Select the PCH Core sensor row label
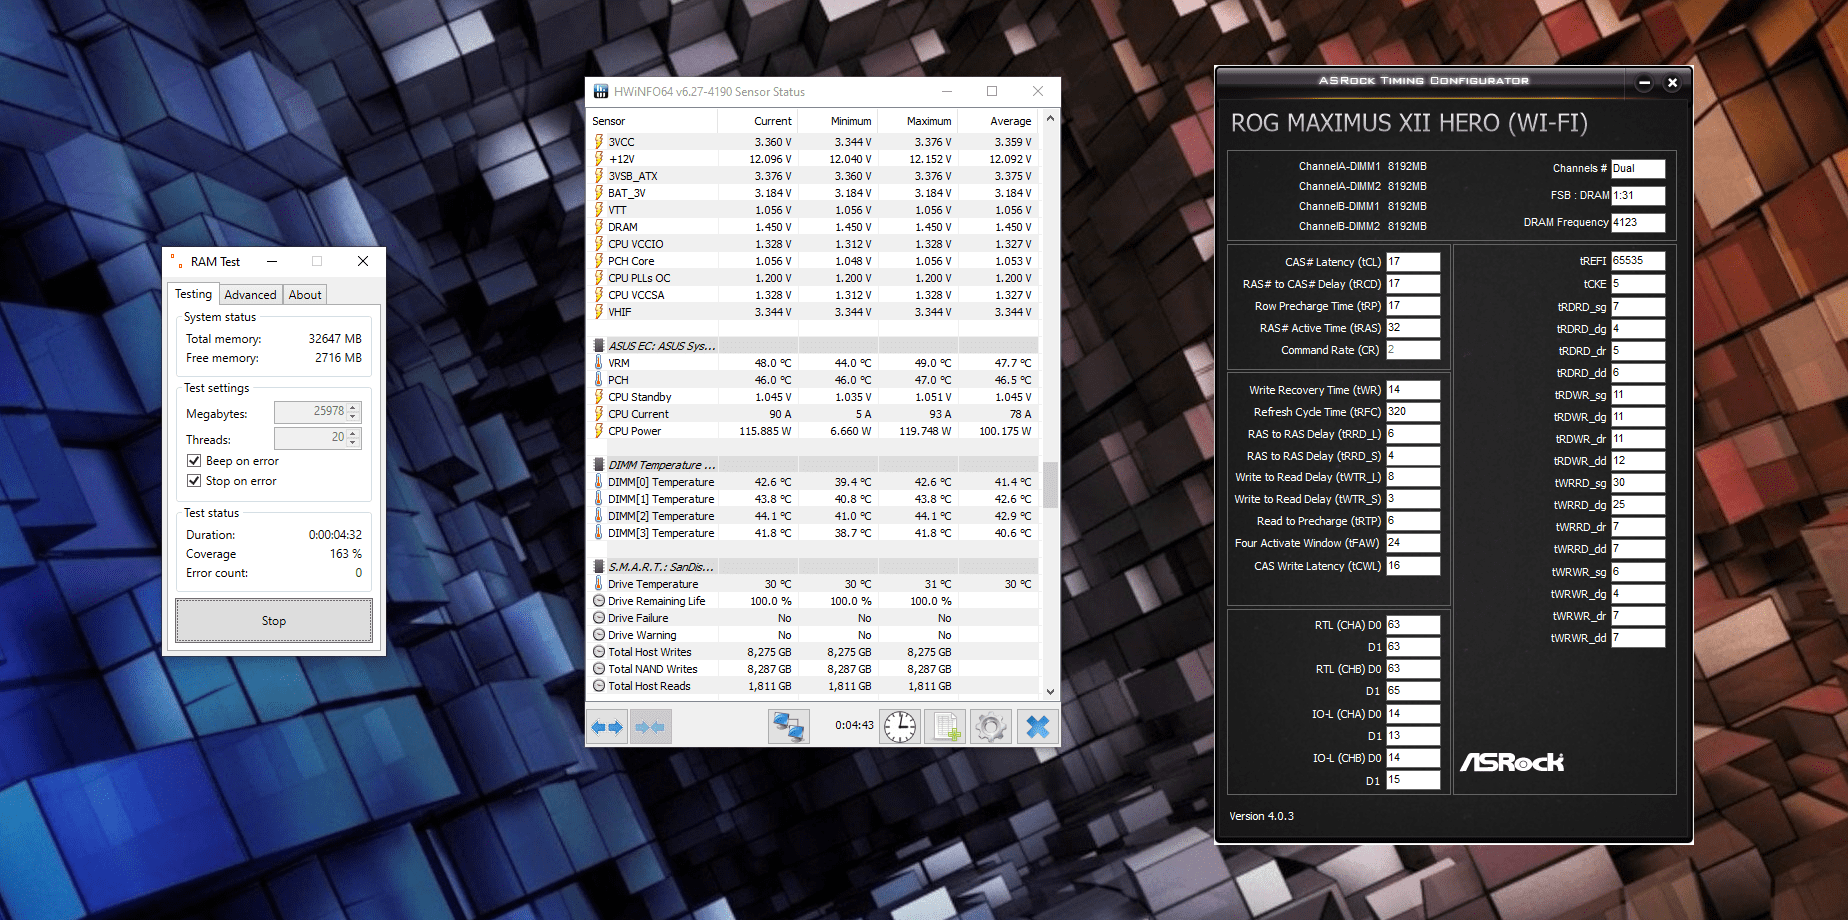This screenshot has height=920, width=1848. [631, 261]
